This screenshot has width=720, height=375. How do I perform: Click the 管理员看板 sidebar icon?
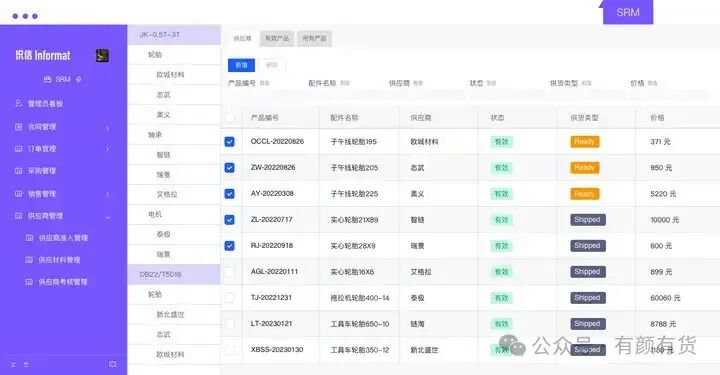tap(18, 103)
